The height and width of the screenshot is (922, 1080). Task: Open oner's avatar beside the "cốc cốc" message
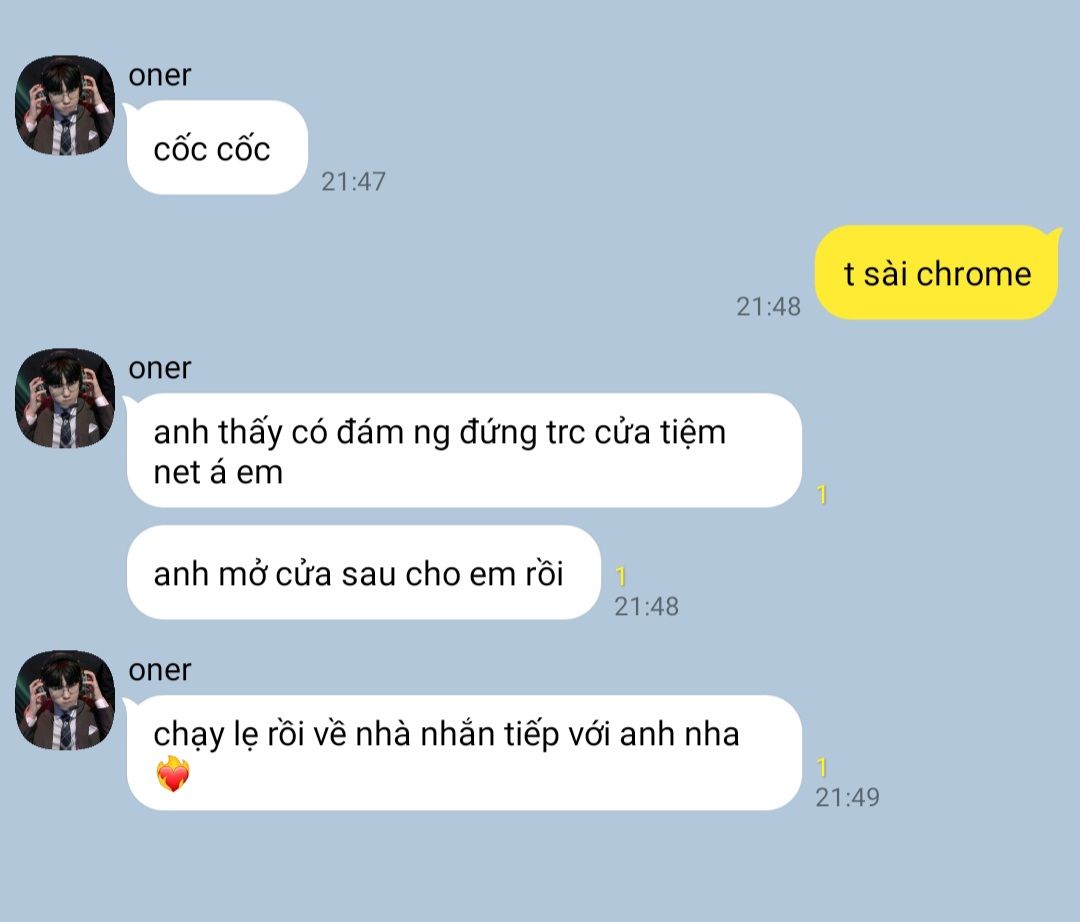[x=65, y=105]
